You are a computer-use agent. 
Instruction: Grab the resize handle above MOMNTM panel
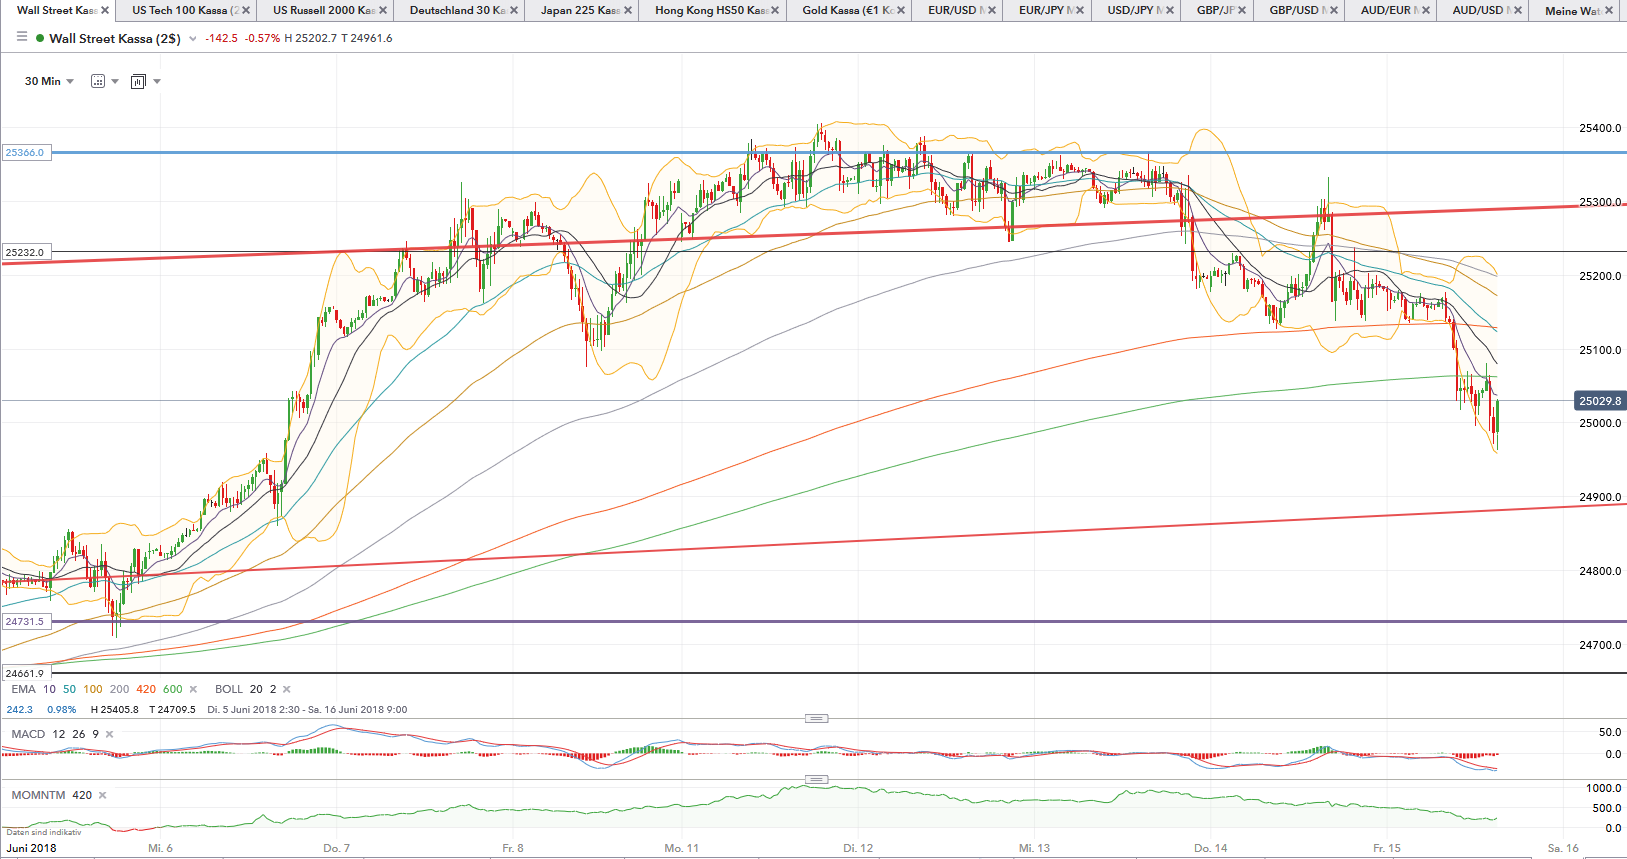pos(816,779)
